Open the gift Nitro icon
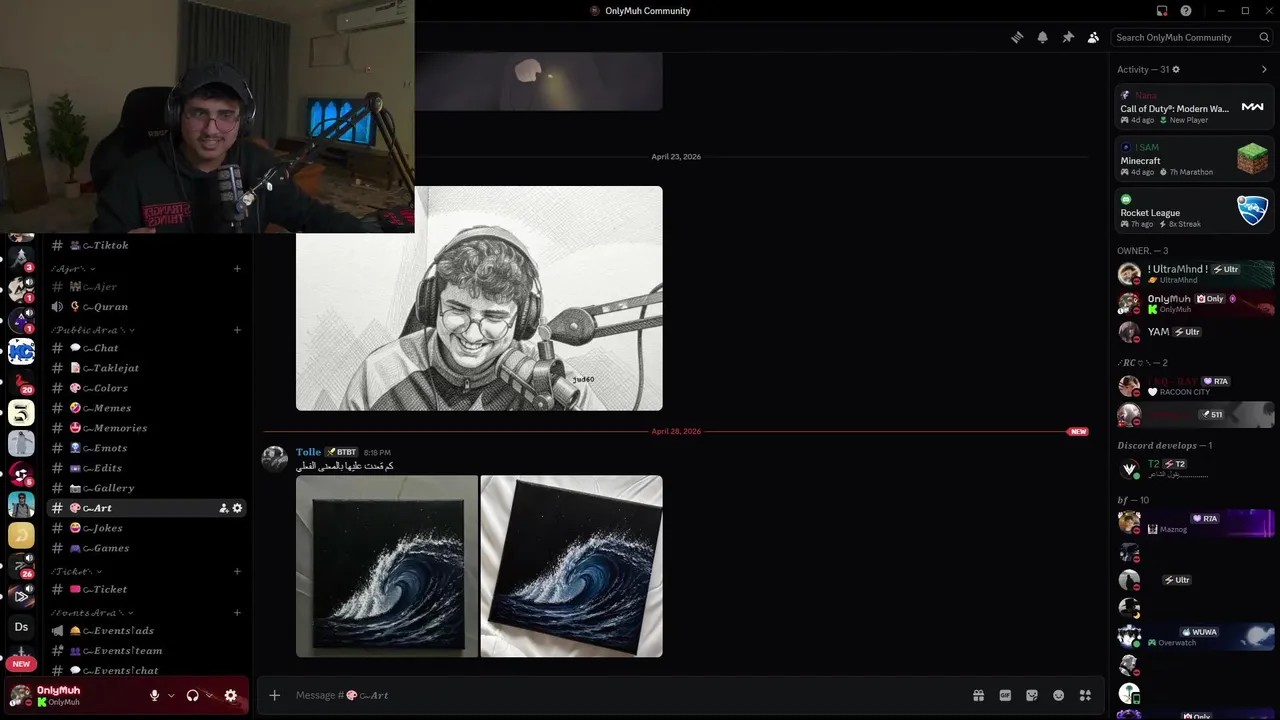This screenshot has height=720, width=1280. pyautogui.click(x=978, y=695)
